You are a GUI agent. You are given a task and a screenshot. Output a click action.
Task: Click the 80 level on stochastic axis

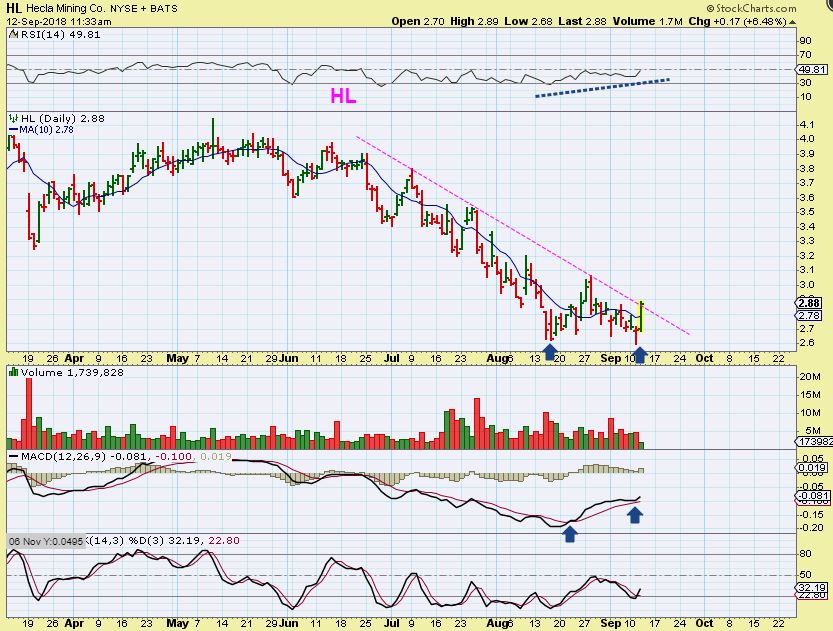pos(805,553)
